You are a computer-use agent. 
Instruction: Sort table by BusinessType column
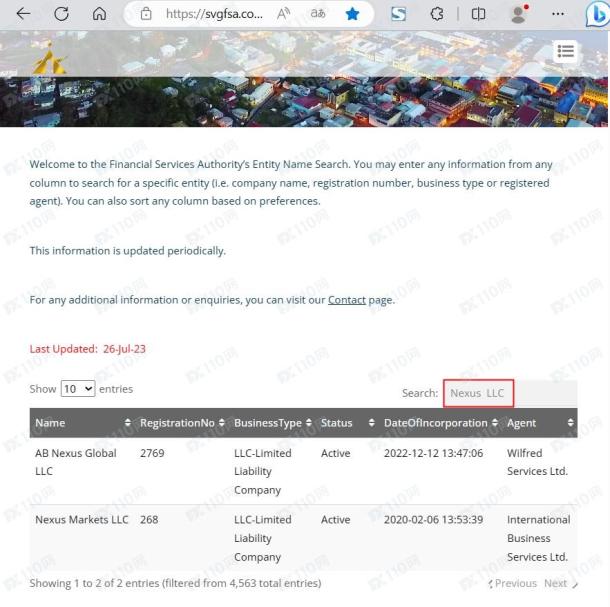(272, 423)
